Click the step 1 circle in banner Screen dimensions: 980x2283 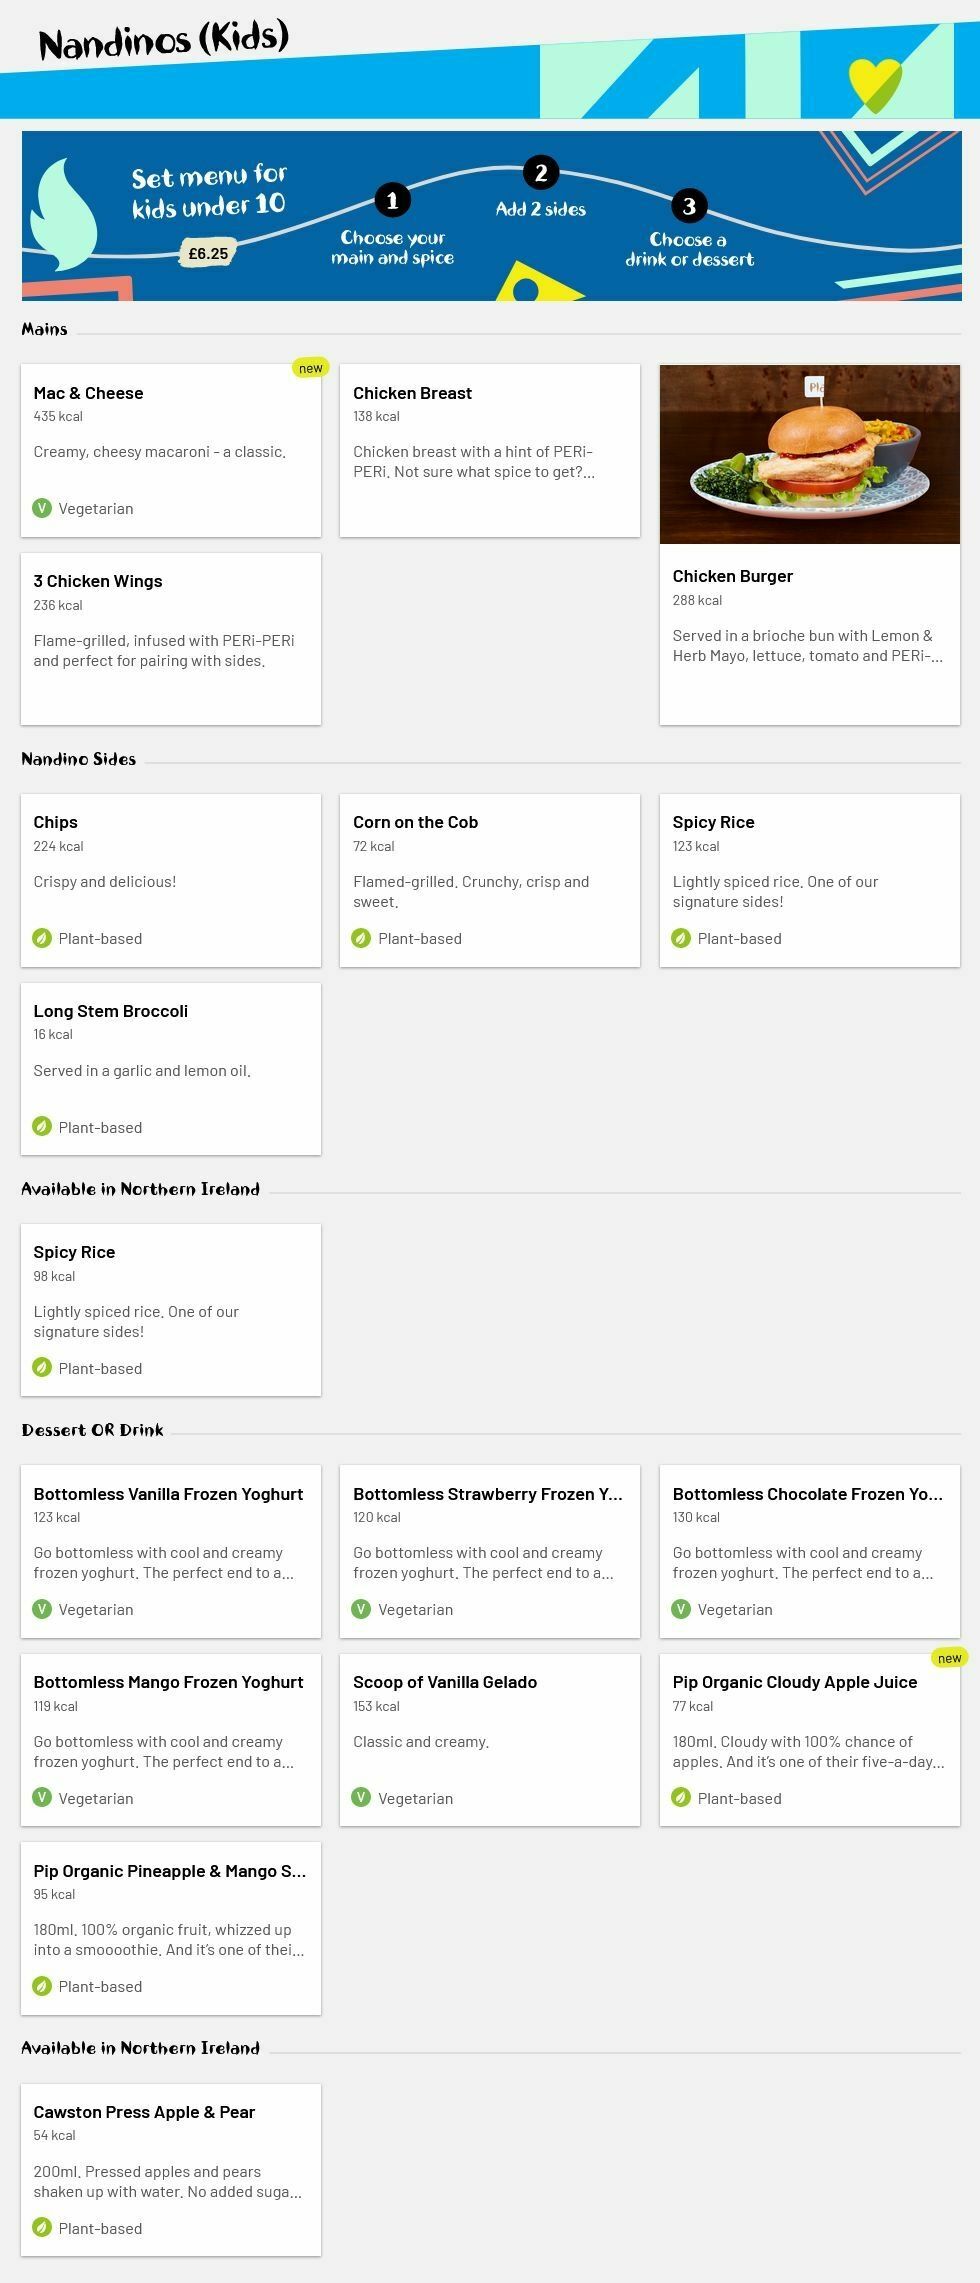click(392, 200)
